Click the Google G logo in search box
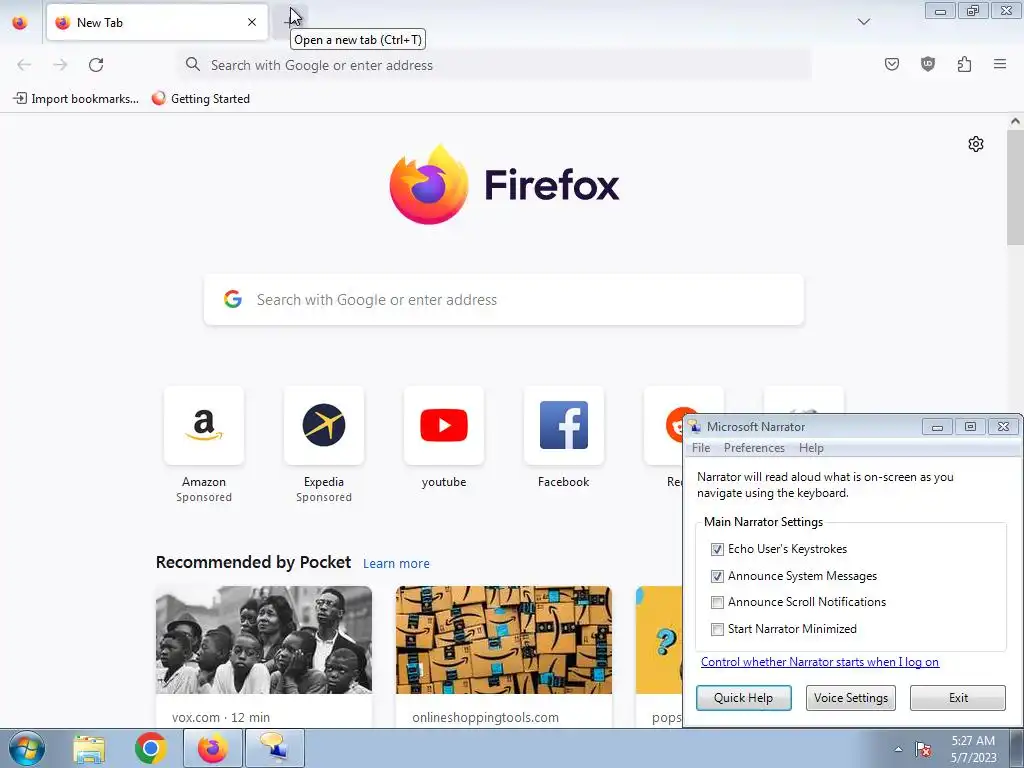The height and width of the screenshot is (768, 1024). (x=232, y=299)
